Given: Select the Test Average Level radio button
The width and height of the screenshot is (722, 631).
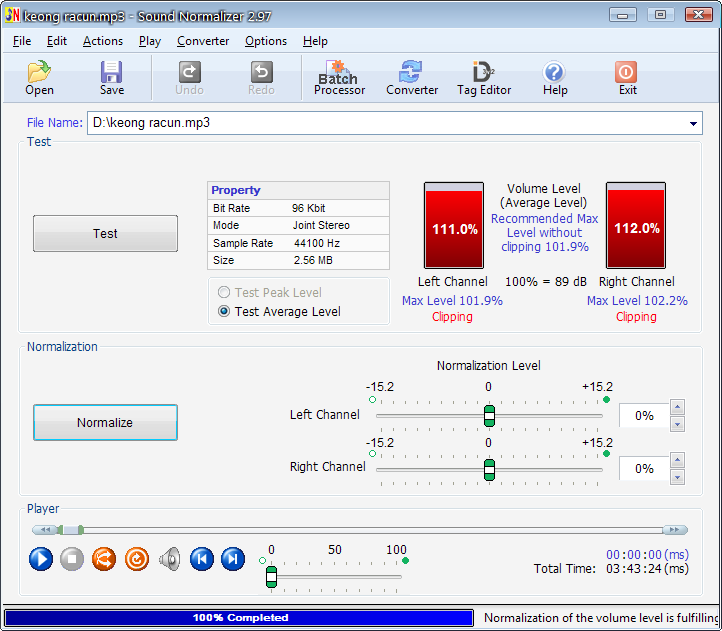Looking at the screenshot, I should 224,311.
